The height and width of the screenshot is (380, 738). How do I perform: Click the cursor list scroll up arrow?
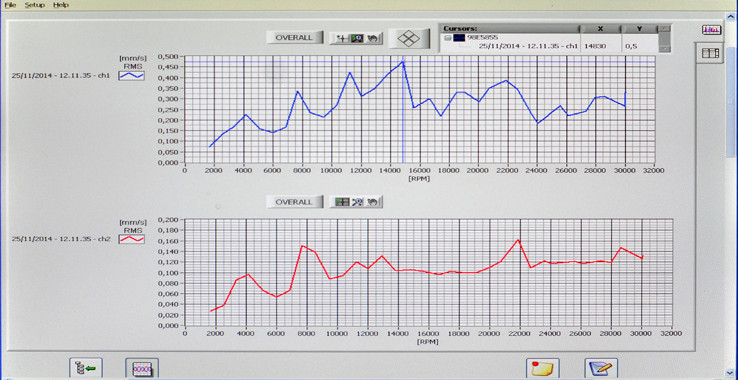pos(664,29)
